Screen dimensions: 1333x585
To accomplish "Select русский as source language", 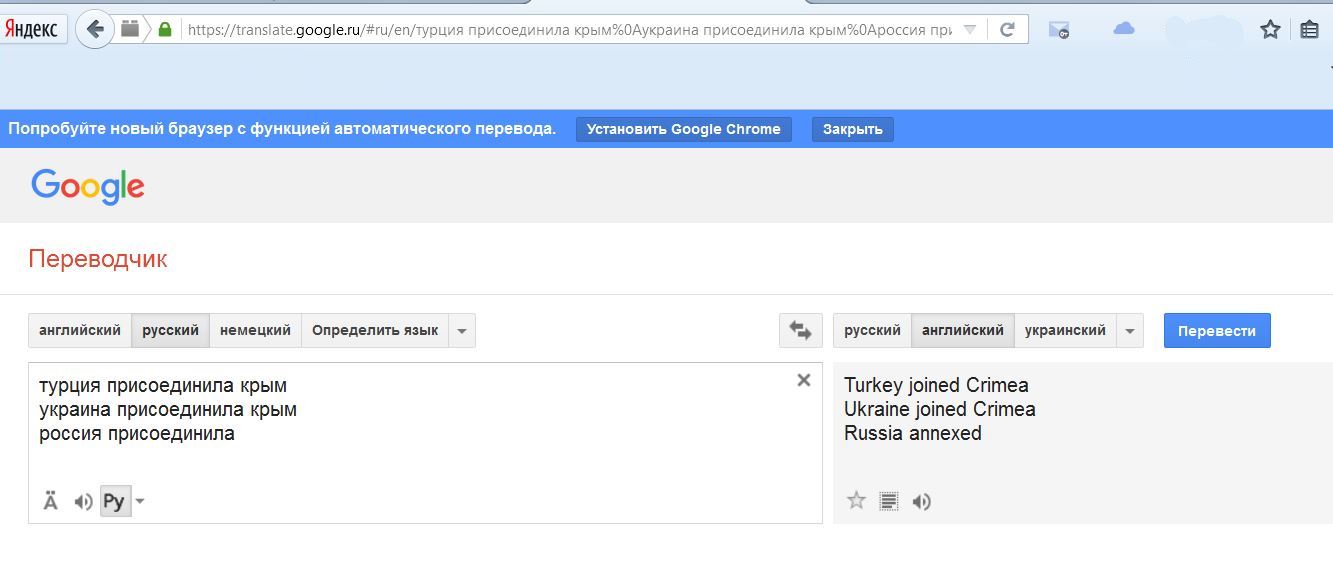I will [170, 331].
